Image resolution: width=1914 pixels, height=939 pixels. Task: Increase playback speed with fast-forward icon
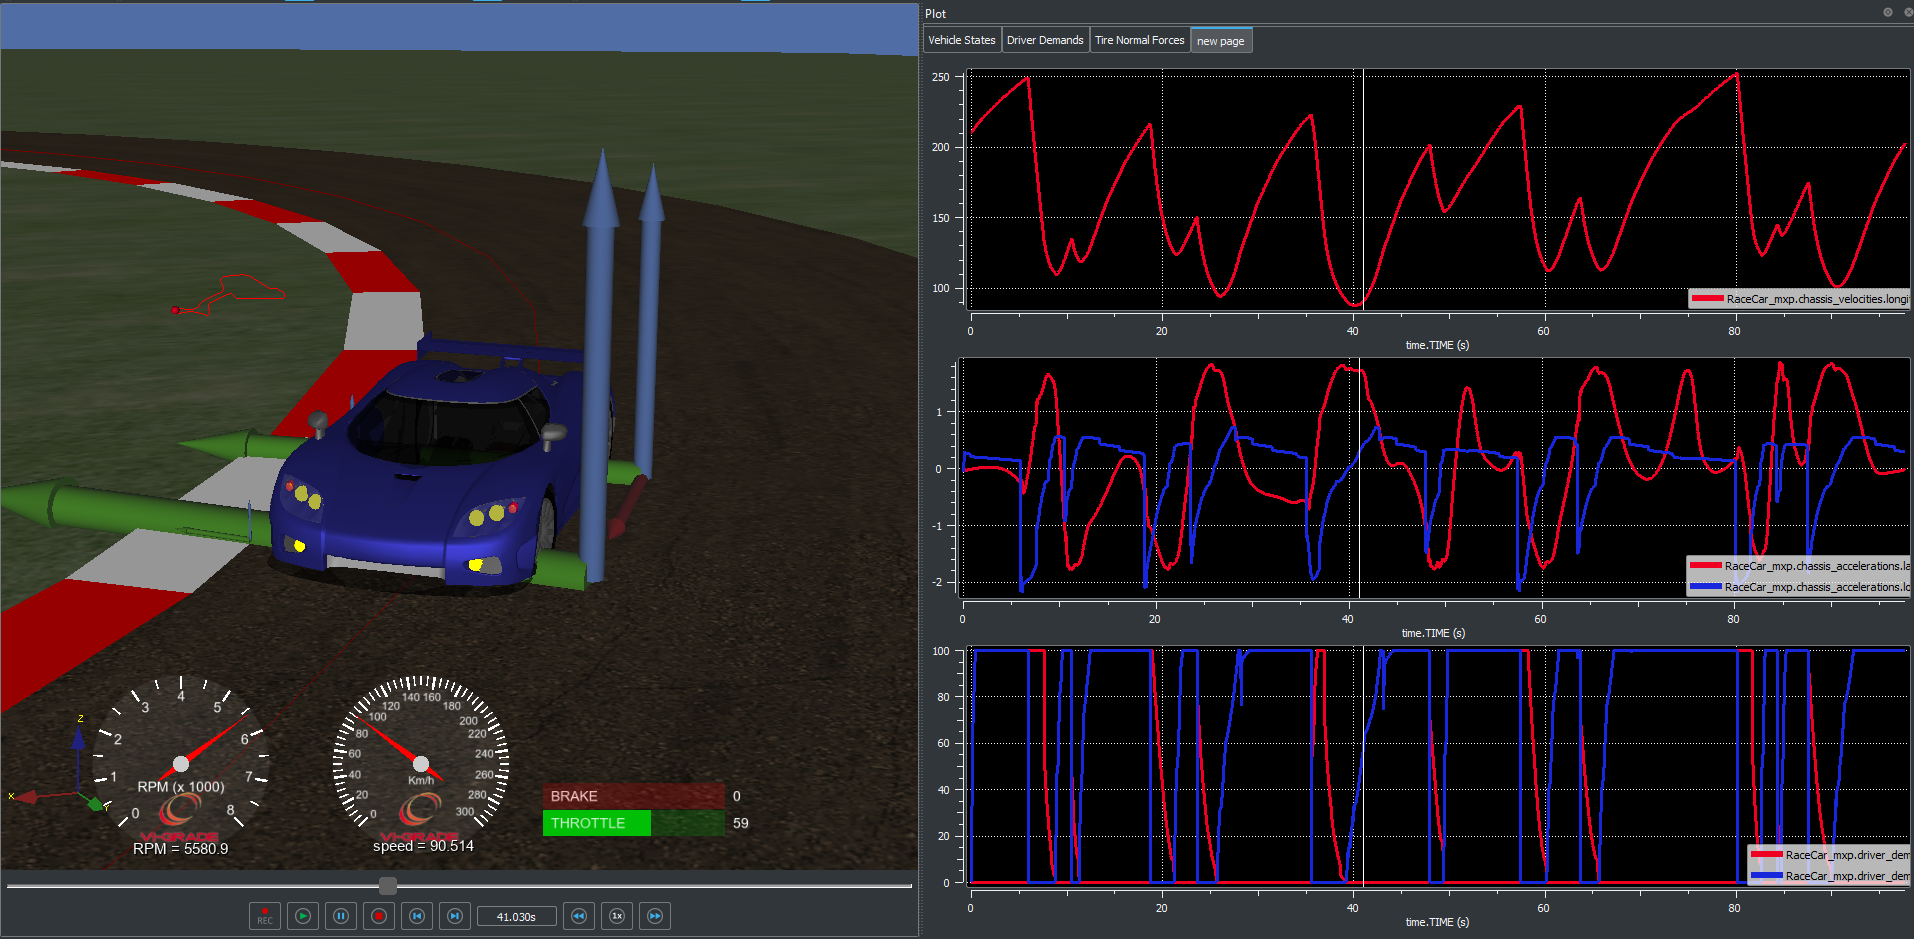click(655, 916)
